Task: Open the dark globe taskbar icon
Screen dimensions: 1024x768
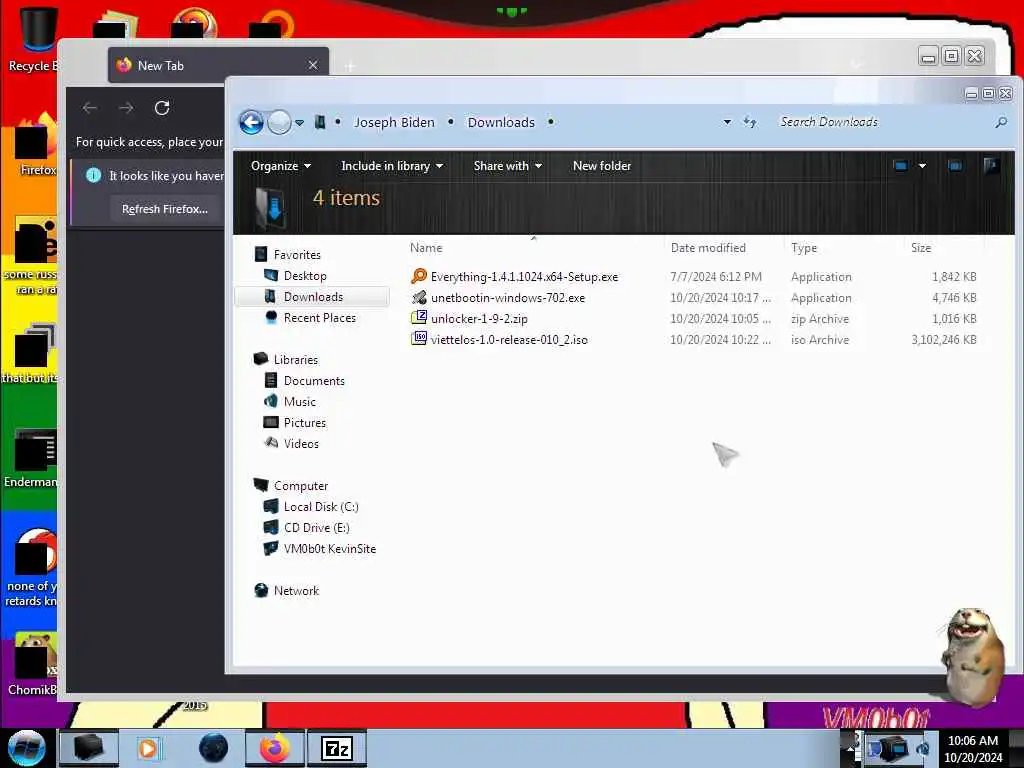Action: coord(213,748)
